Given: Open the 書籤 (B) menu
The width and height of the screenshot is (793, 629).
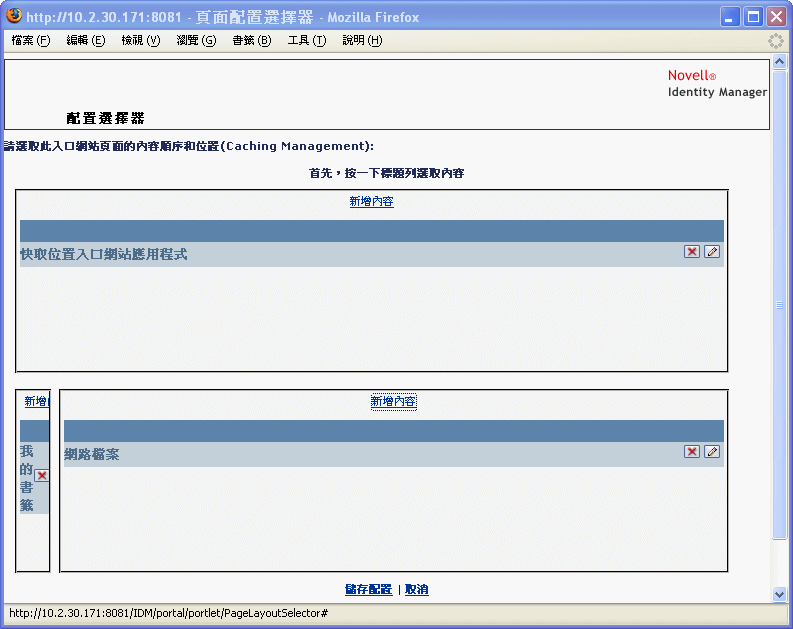Looking at the screenshot, I should (251, 40).
